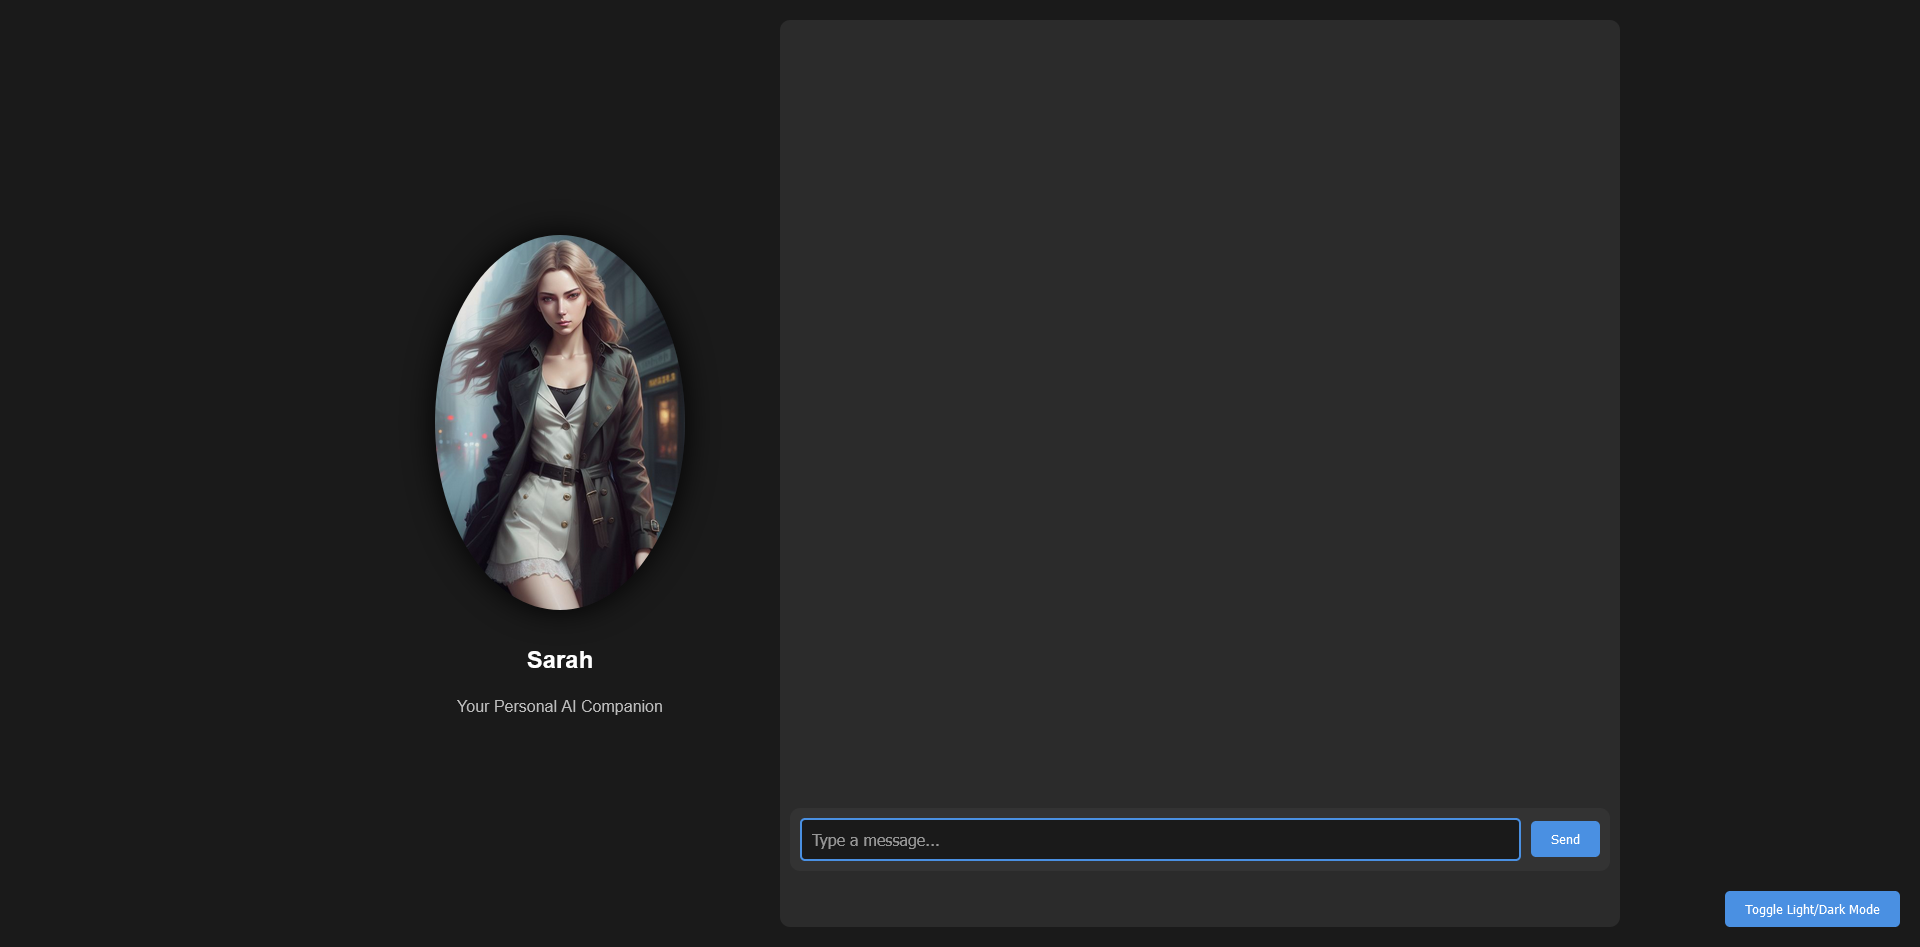Focus the Type a message input field

(x=1159, y=840)
